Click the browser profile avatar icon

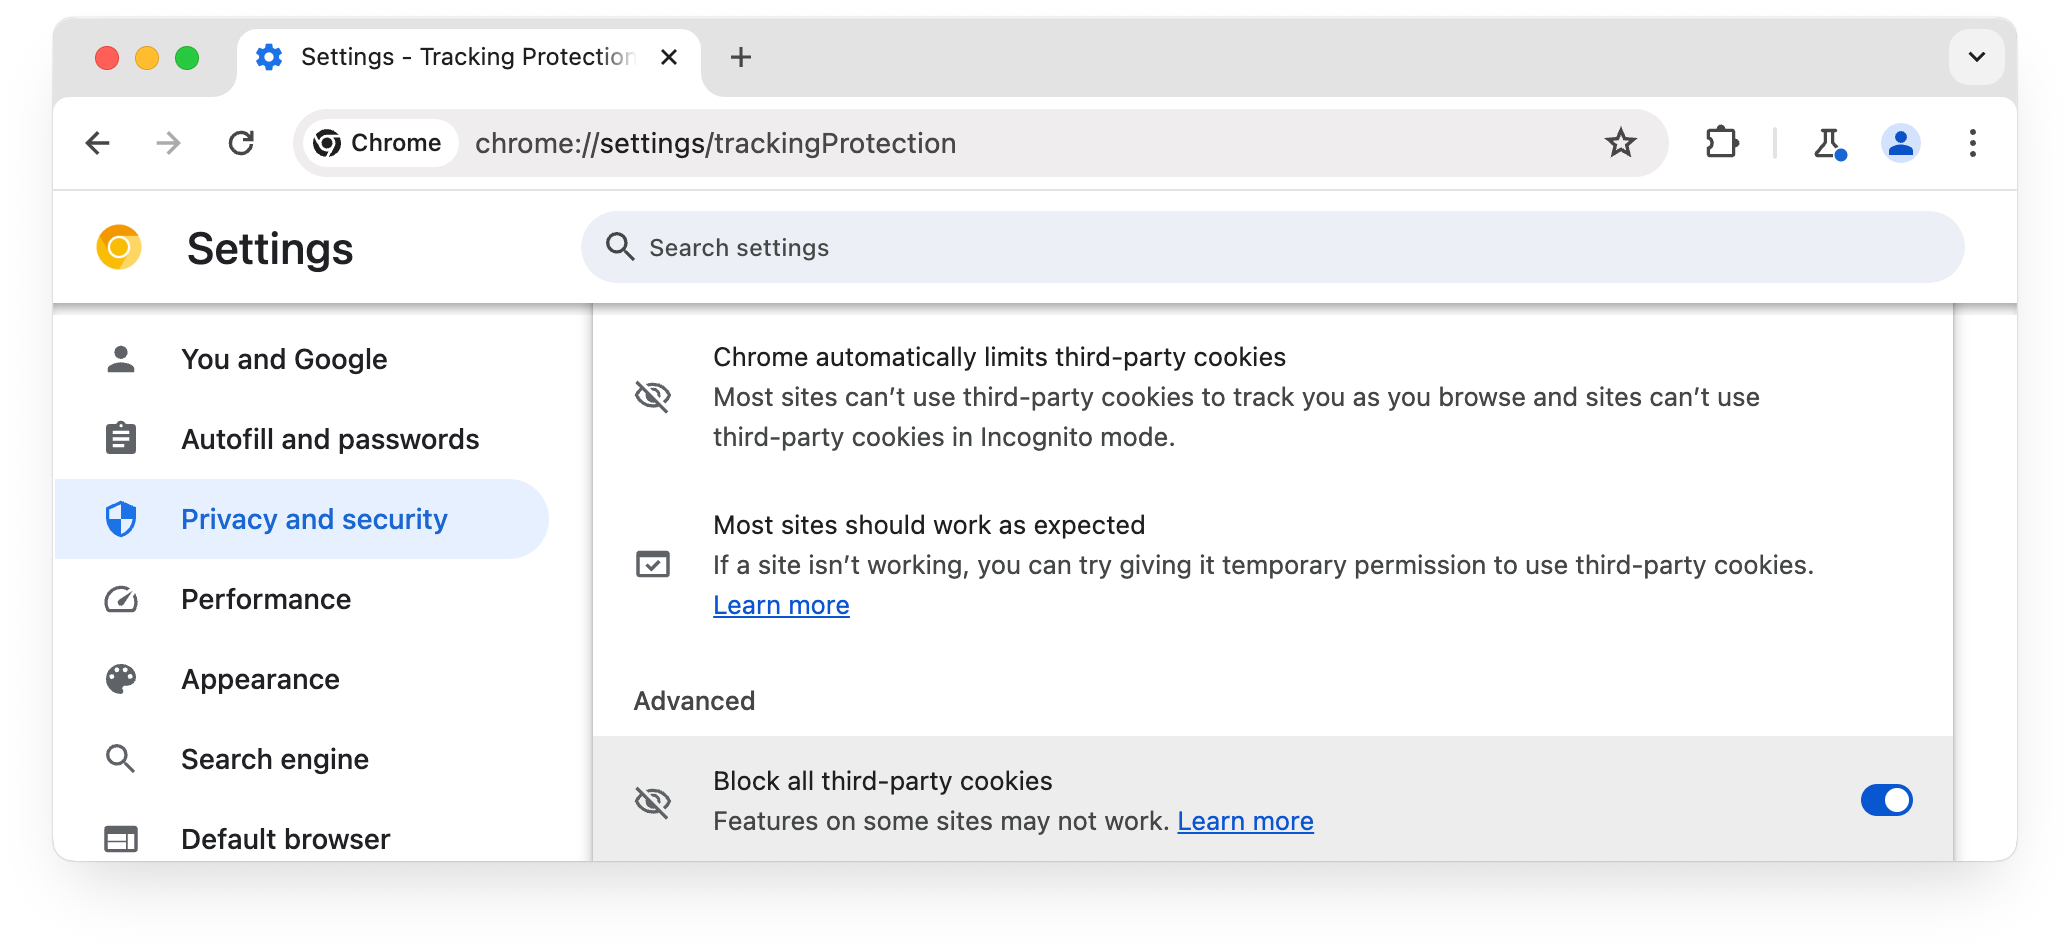coord(1901,143)
